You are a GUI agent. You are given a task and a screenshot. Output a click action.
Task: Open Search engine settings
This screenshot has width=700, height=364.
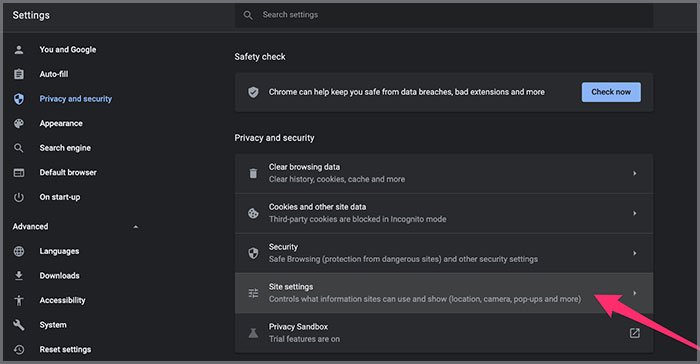pos(65,148)
